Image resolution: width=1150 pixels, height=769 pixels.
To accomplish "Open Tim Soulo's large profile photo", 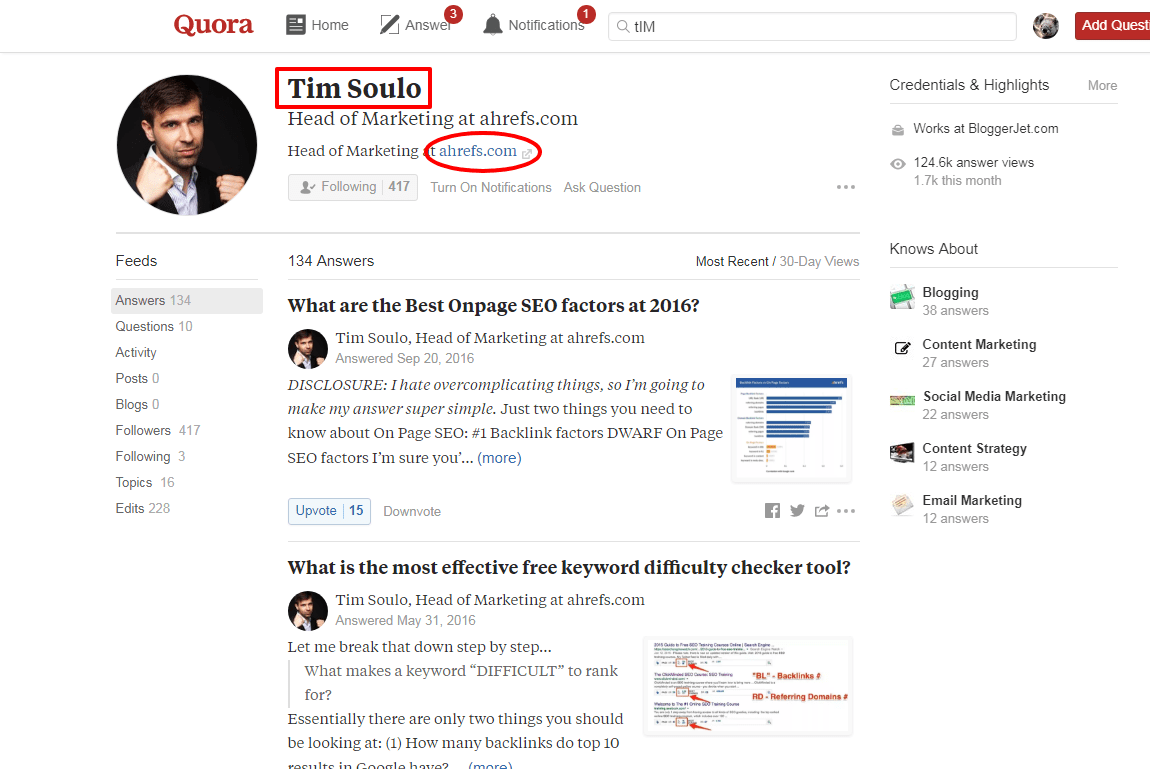I will coord(187,145).
